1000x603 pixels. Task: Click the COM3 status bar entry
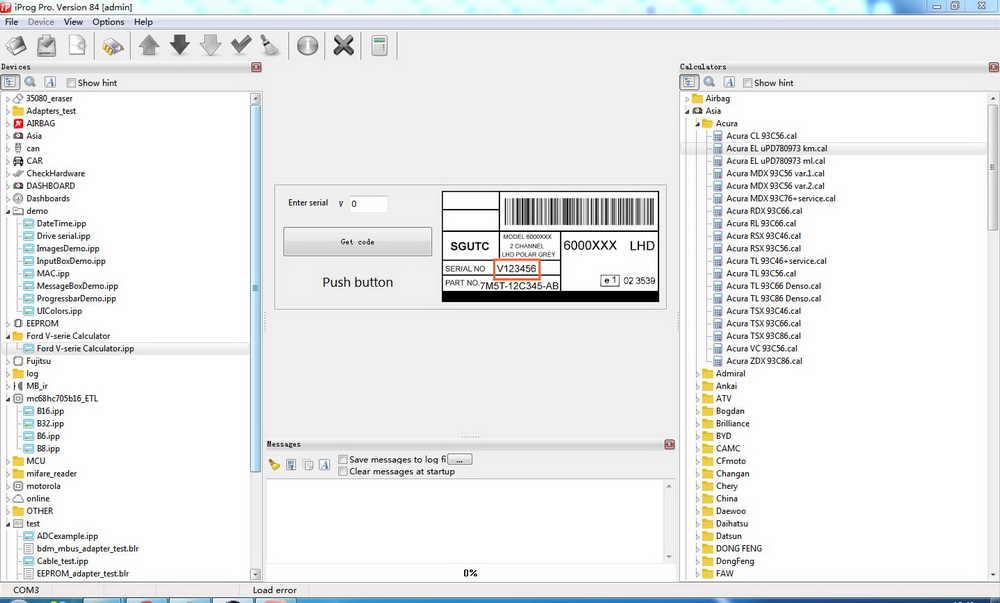pyautogui.click(x=26, y=590)
